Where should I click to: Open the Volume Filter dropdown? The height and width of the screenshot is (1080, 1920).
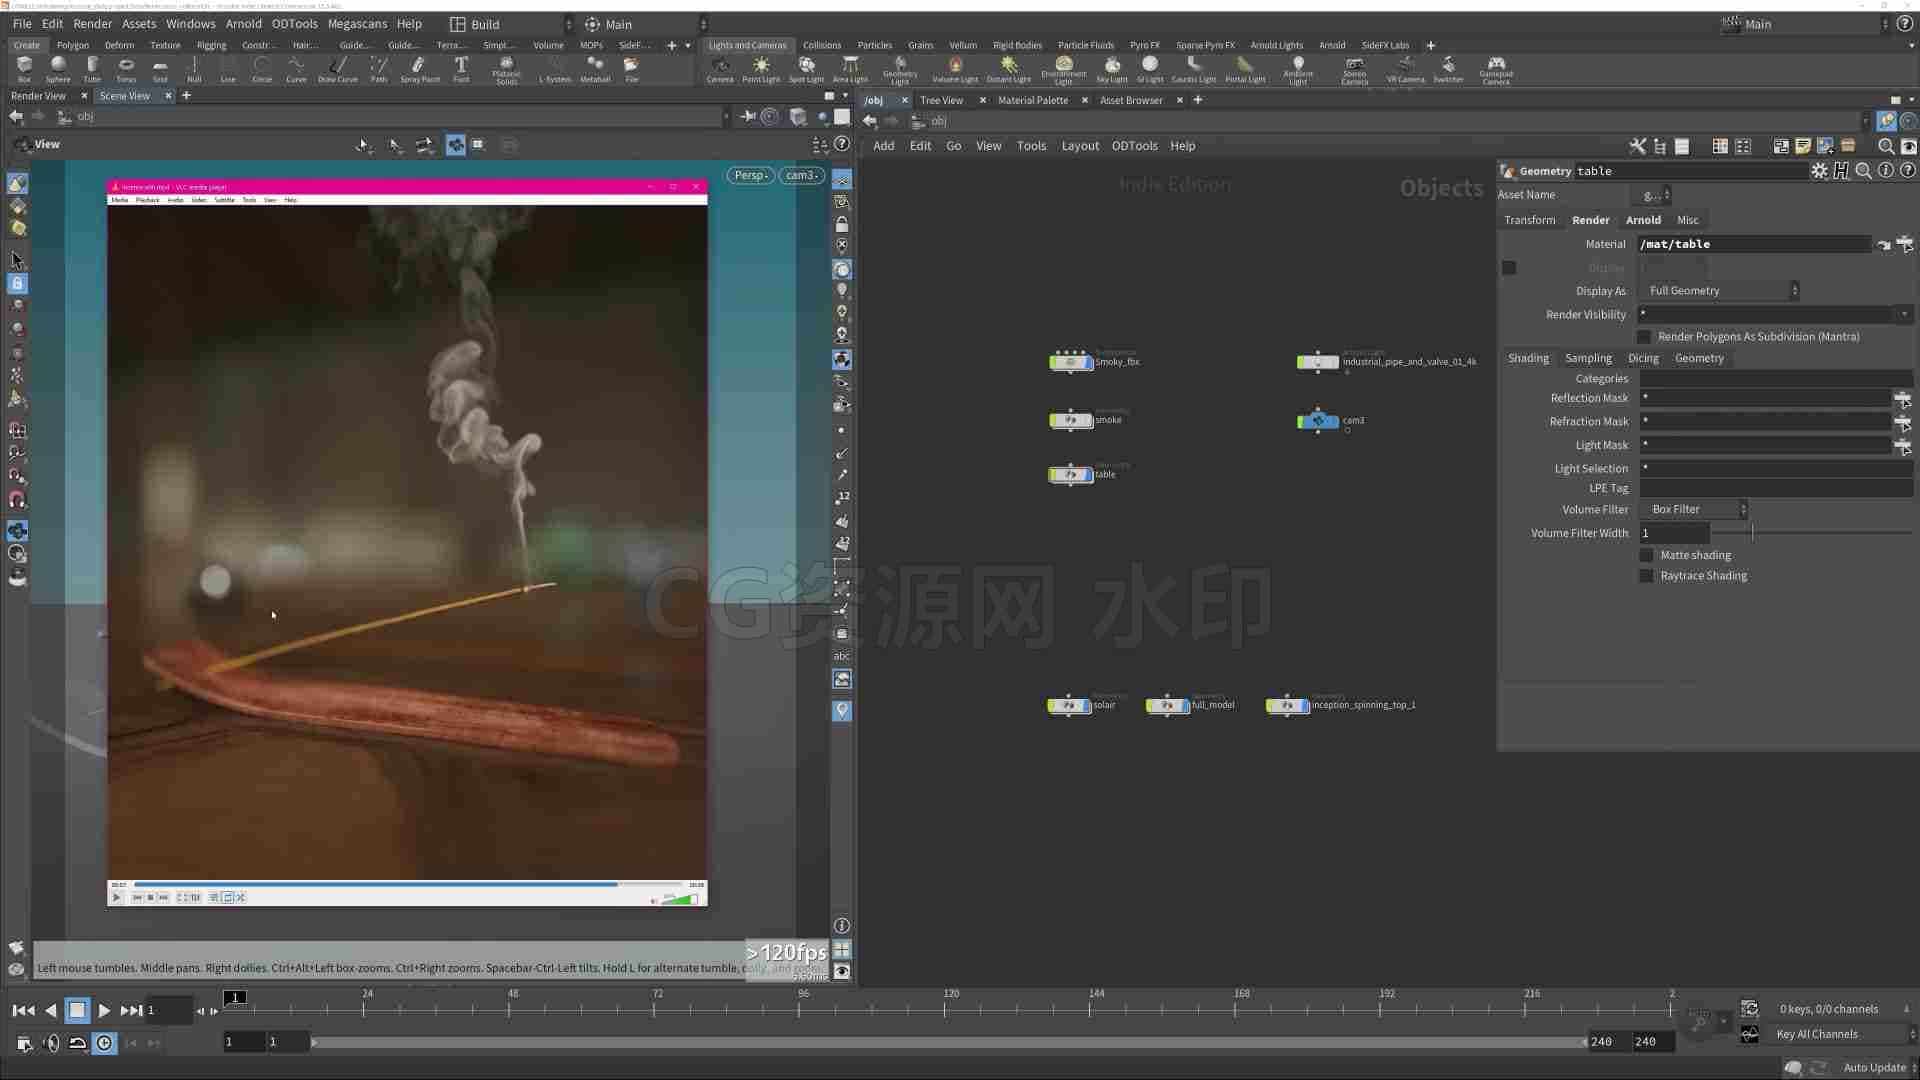coord(1694,510)
